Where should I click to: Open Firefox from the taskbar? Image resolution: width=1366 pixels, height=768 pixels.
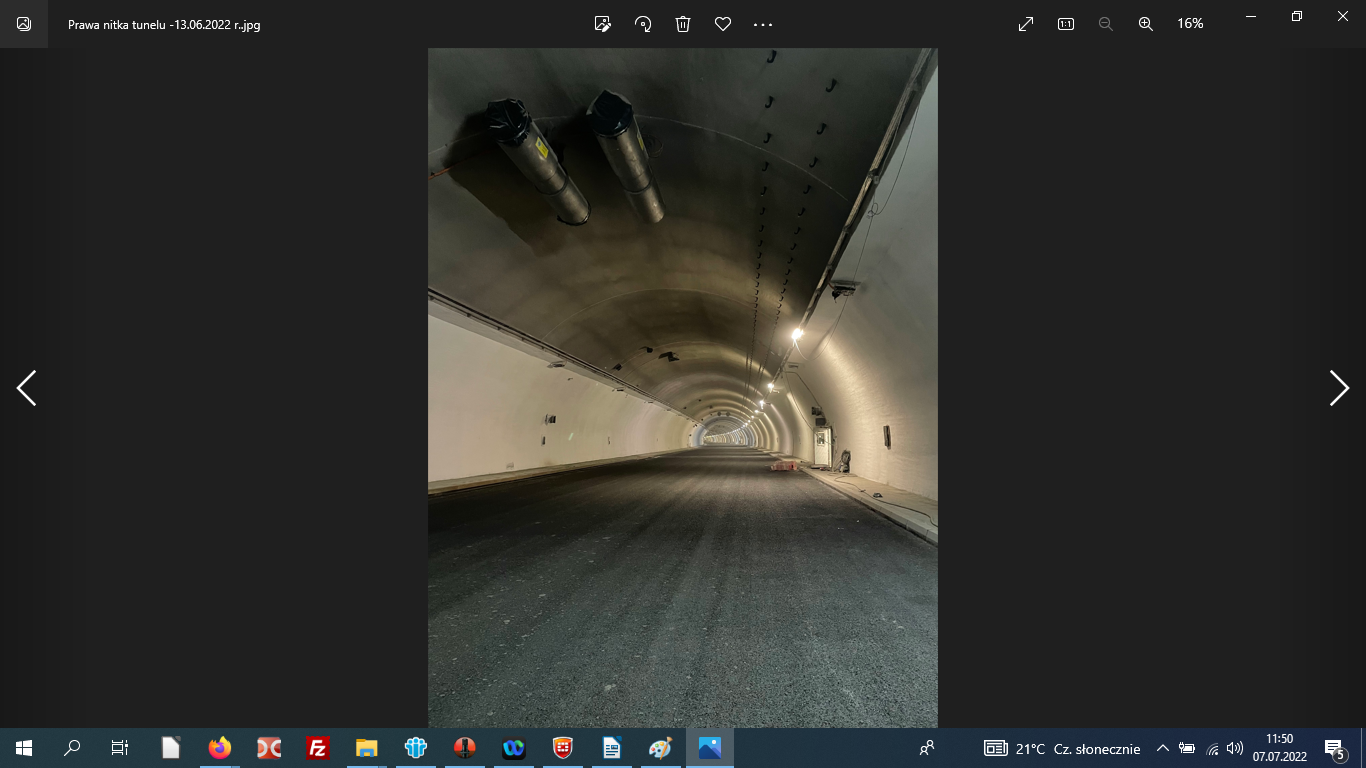click(219, 748)
